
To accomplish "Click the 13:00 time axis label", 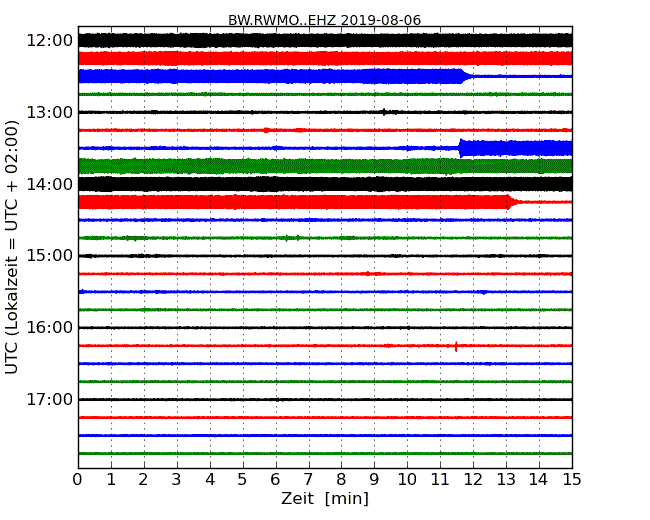I will point(50,112).
